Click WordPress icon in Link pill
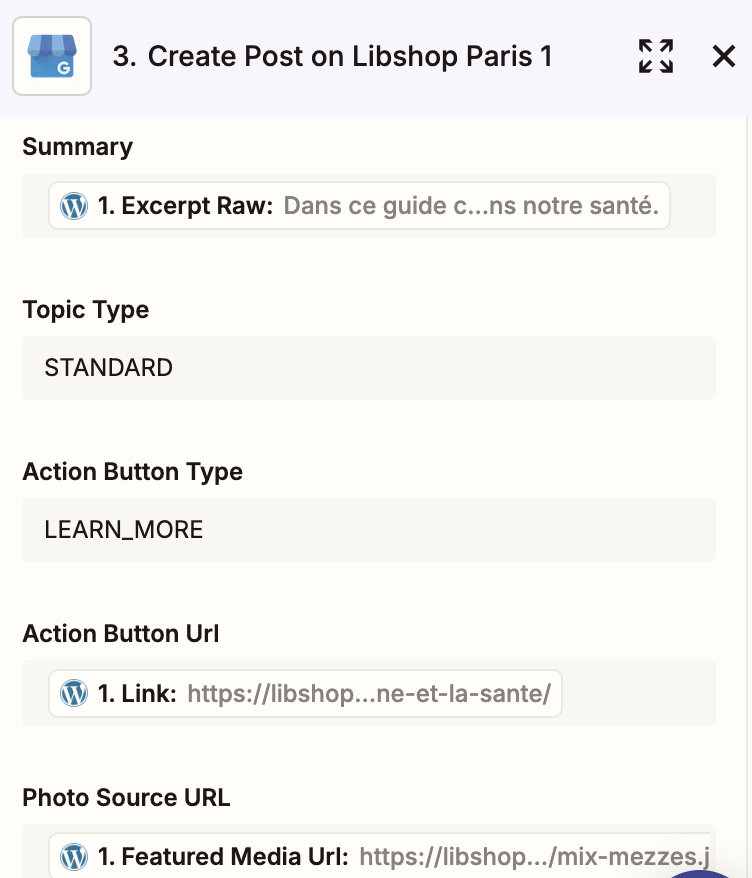 [74, 693]
